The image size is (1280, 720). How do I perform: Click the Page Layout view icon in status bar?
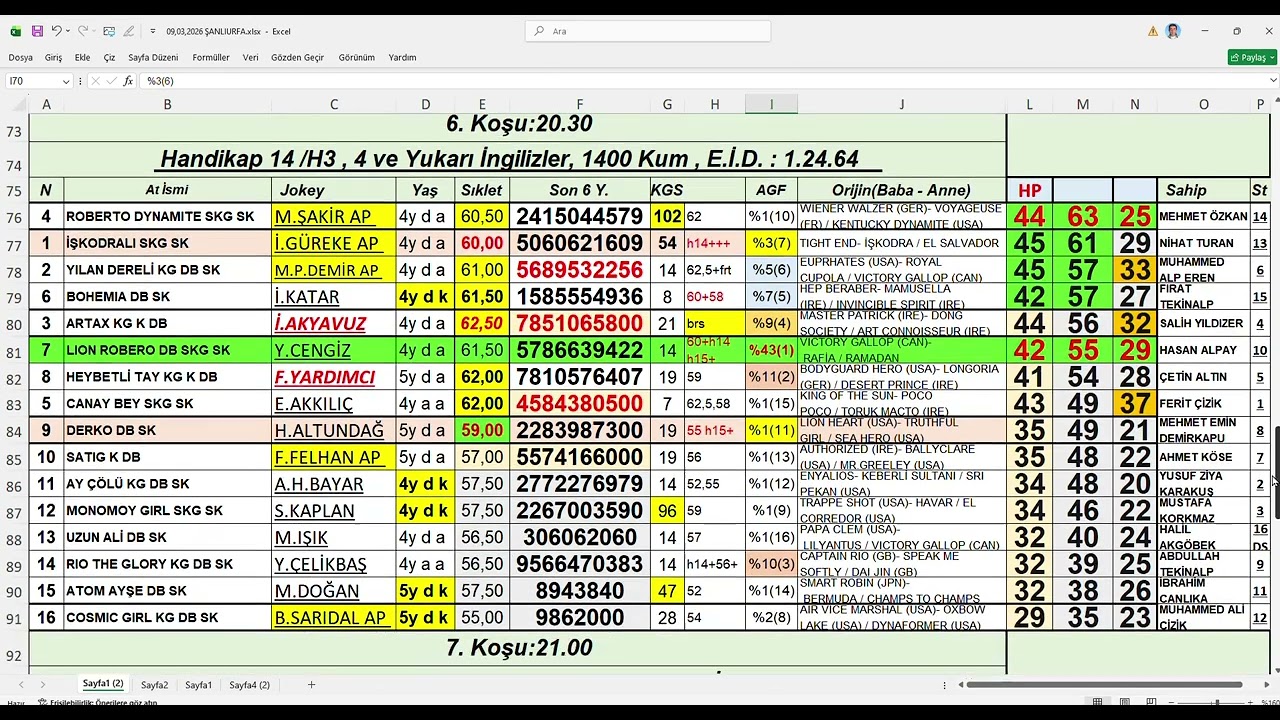(1124, 703)
